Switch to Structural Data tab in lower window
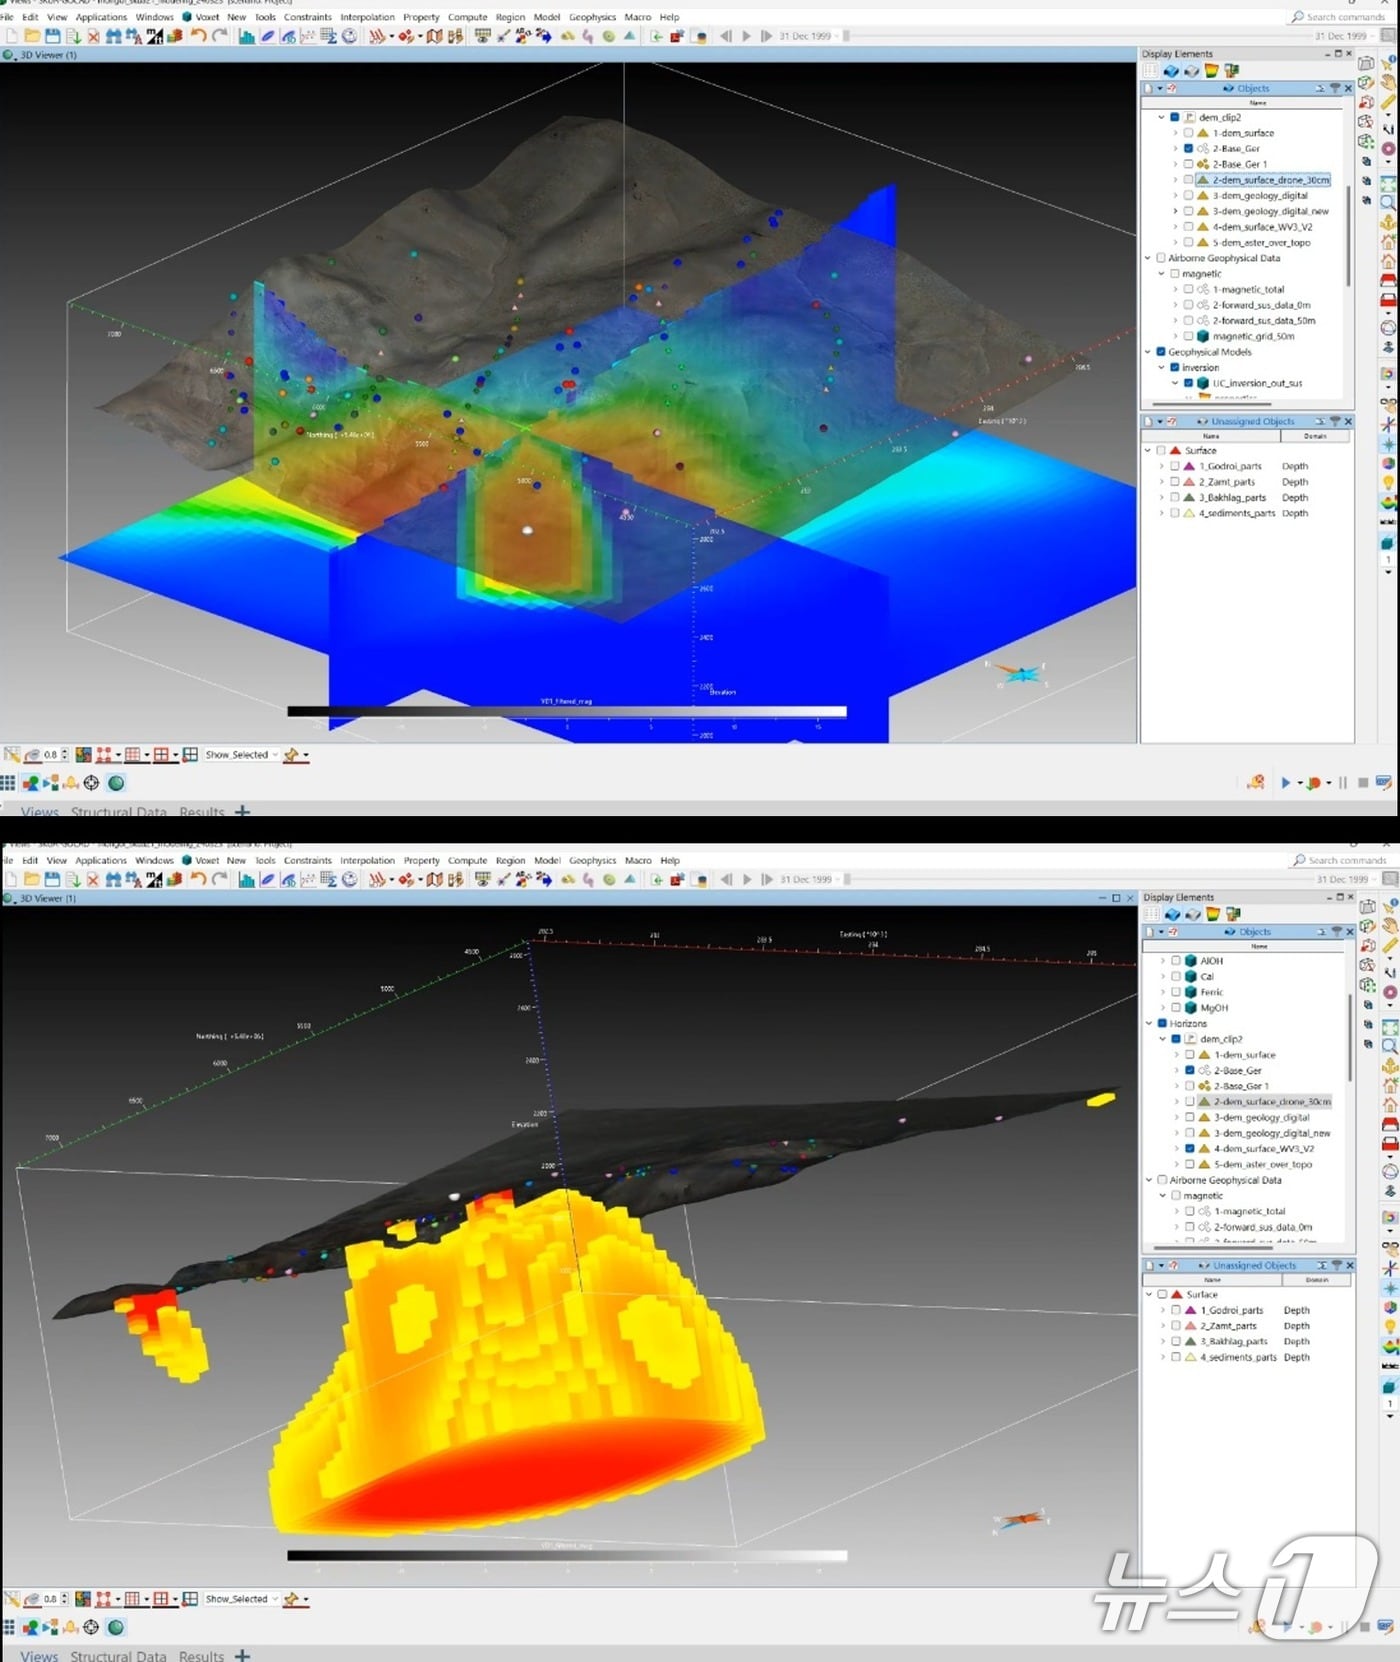Viewport: 1400px width, 1662px height. [118, 1655]
